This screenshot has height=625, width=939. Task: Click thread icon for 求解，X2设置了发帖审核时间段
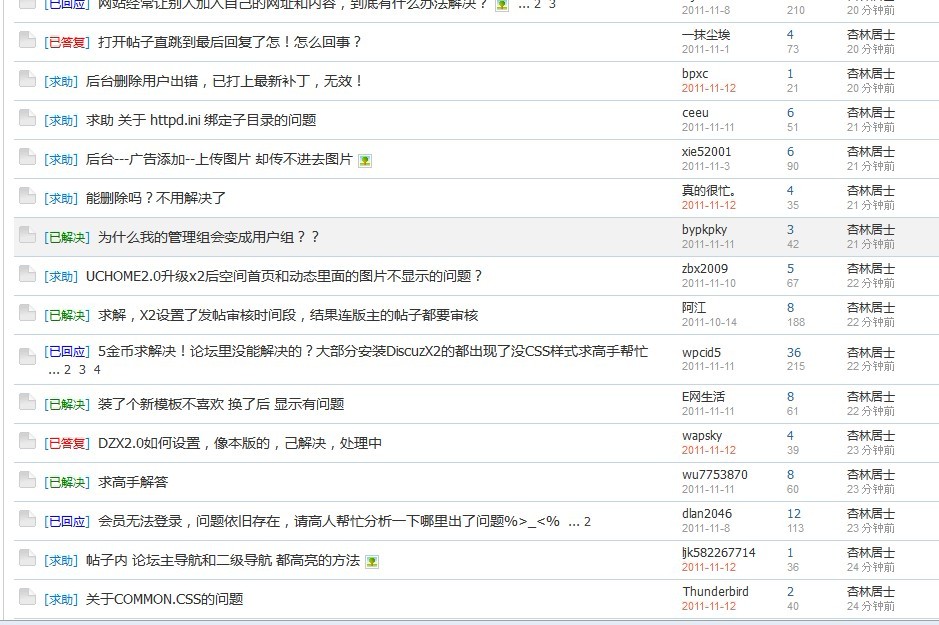click(x=28, y=312)
